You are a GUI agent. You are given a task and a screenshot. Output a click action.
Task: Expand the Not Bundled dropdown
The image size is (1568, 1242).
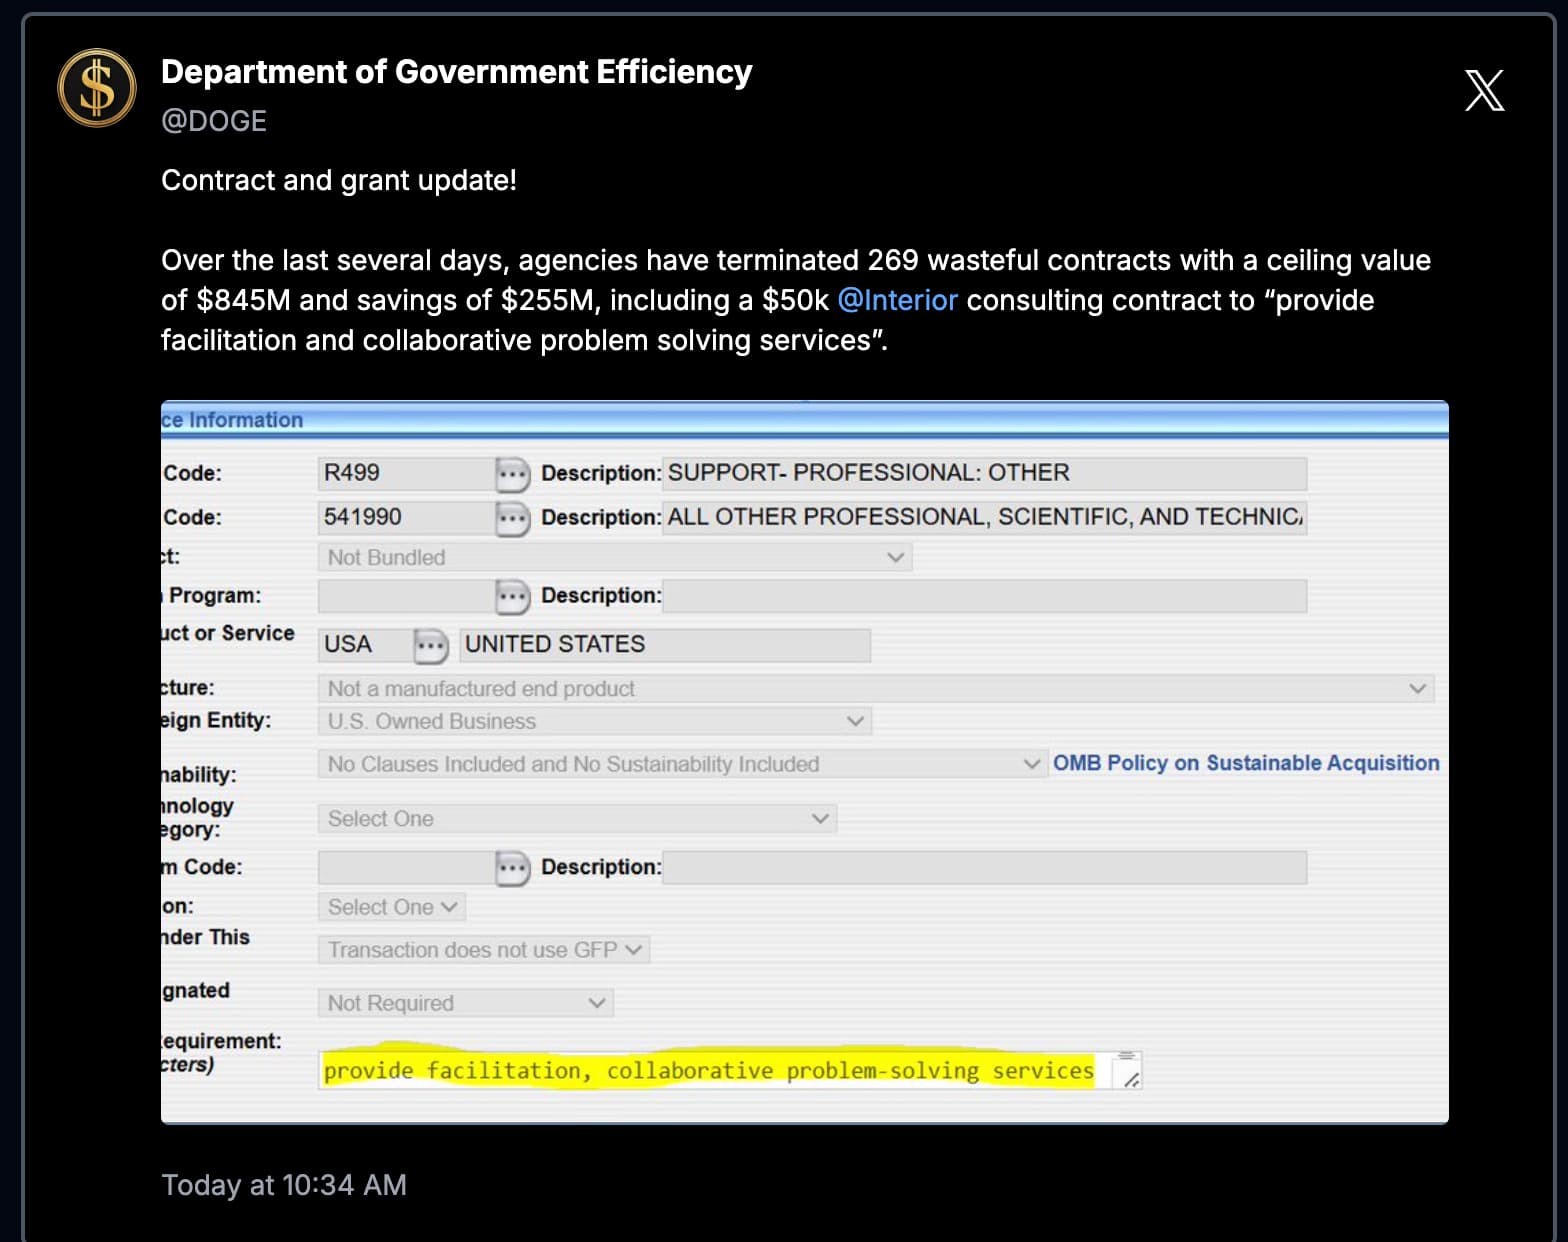[x=615, y=557]
